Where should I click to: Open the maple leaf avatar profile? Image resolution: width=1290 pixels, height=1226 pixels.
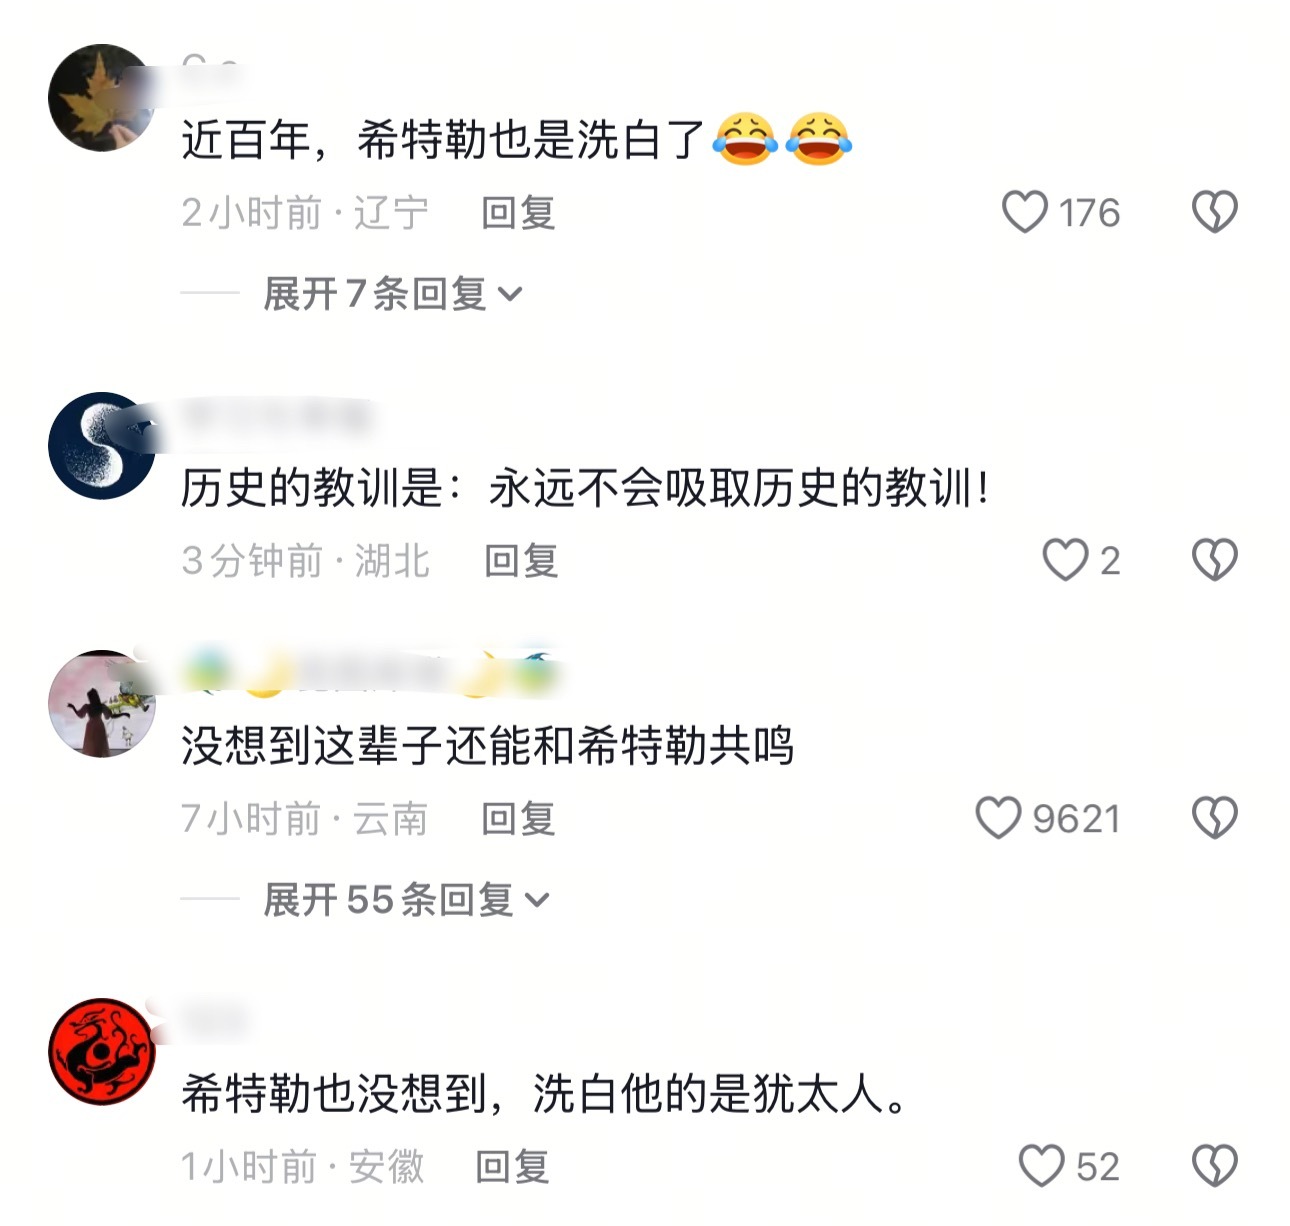(x=102, y=98)
